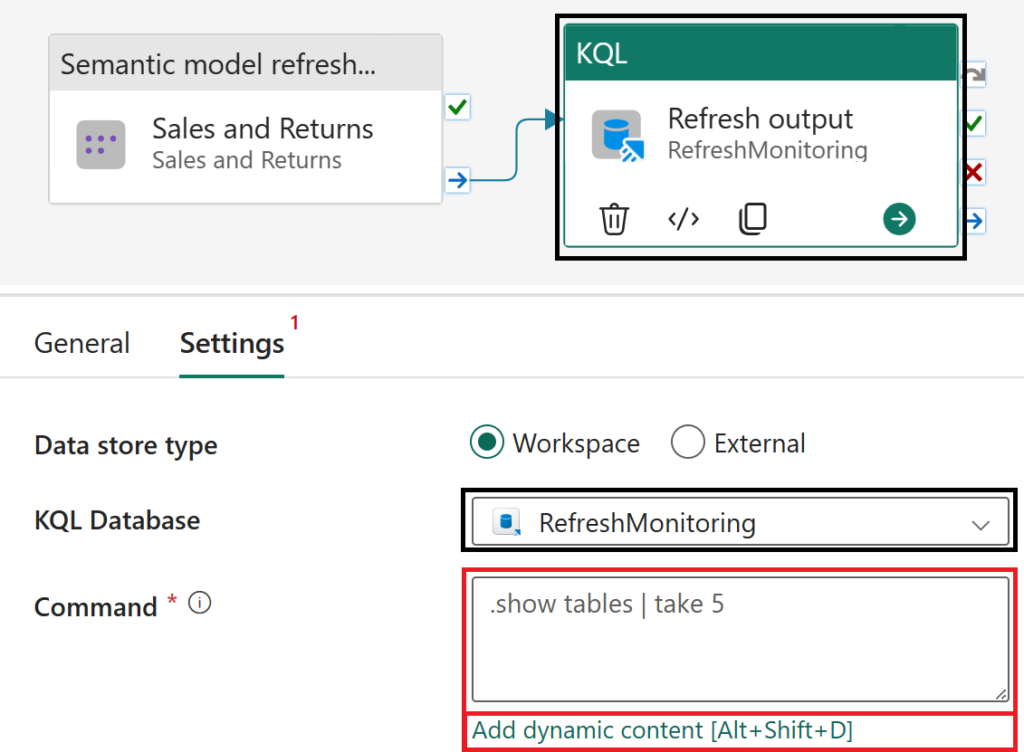Select the green check output of KQL activity

[973, 124]
